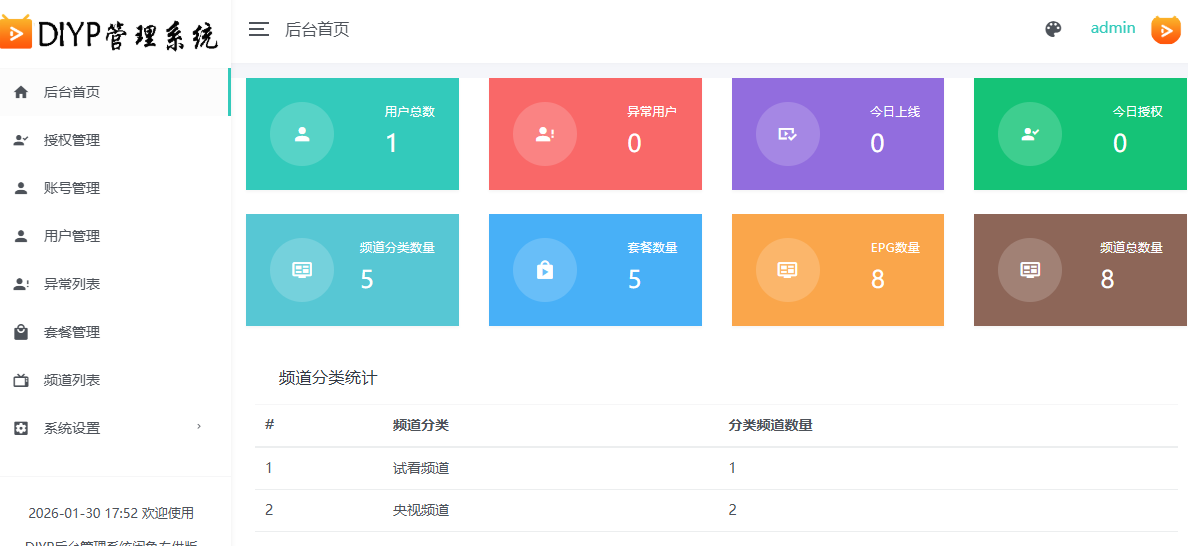Click the 2026-01-30 17:52 欢迎使用 text

[x=111, y=513]
